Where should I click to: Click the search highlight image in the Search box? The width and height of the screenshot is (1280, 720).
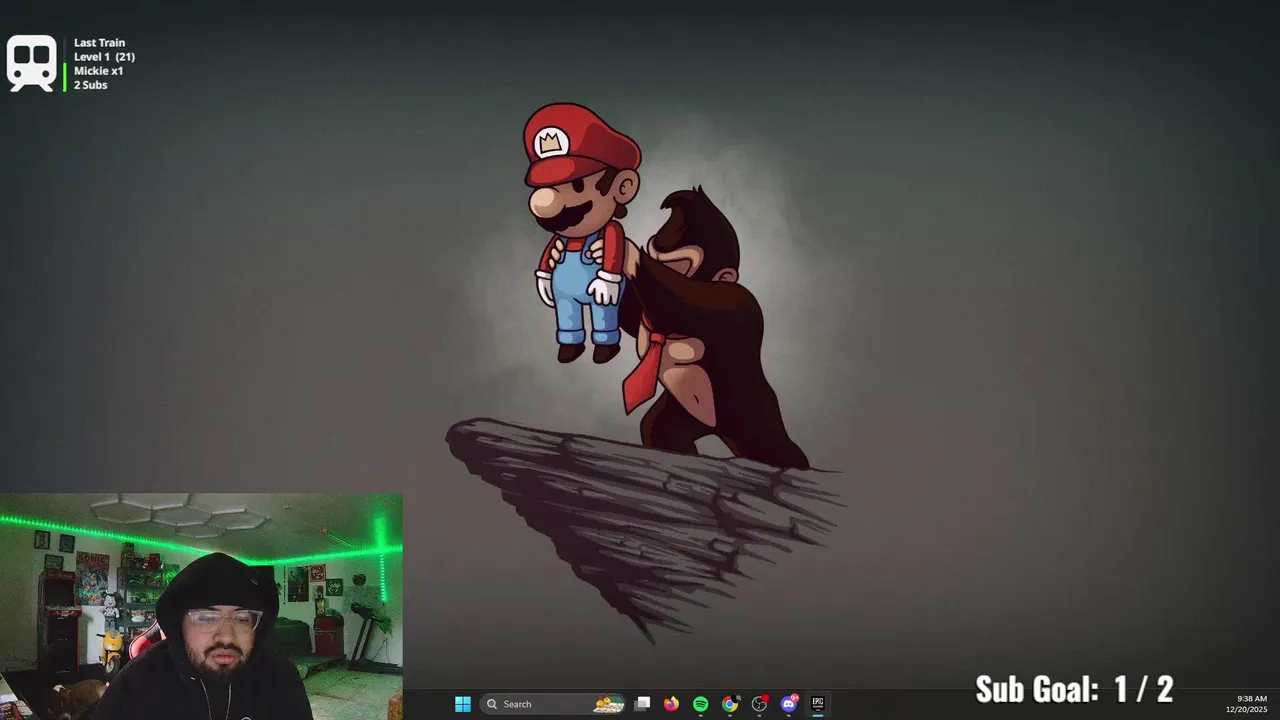(x=609, y=704)
